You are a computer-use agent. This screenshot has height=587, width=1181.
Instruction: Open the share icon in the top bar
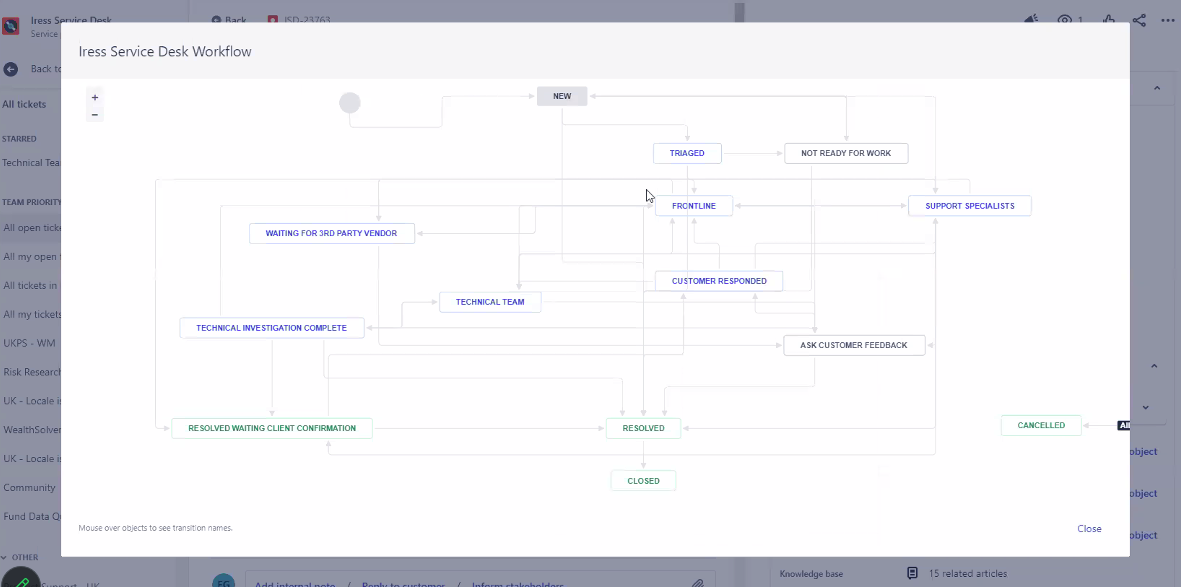point(1138,19)
